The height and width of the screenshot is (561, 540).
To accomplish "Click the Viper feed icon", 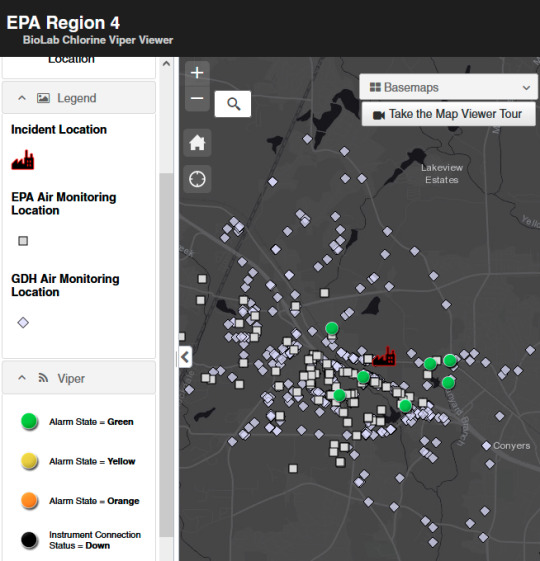I will 43,378.
